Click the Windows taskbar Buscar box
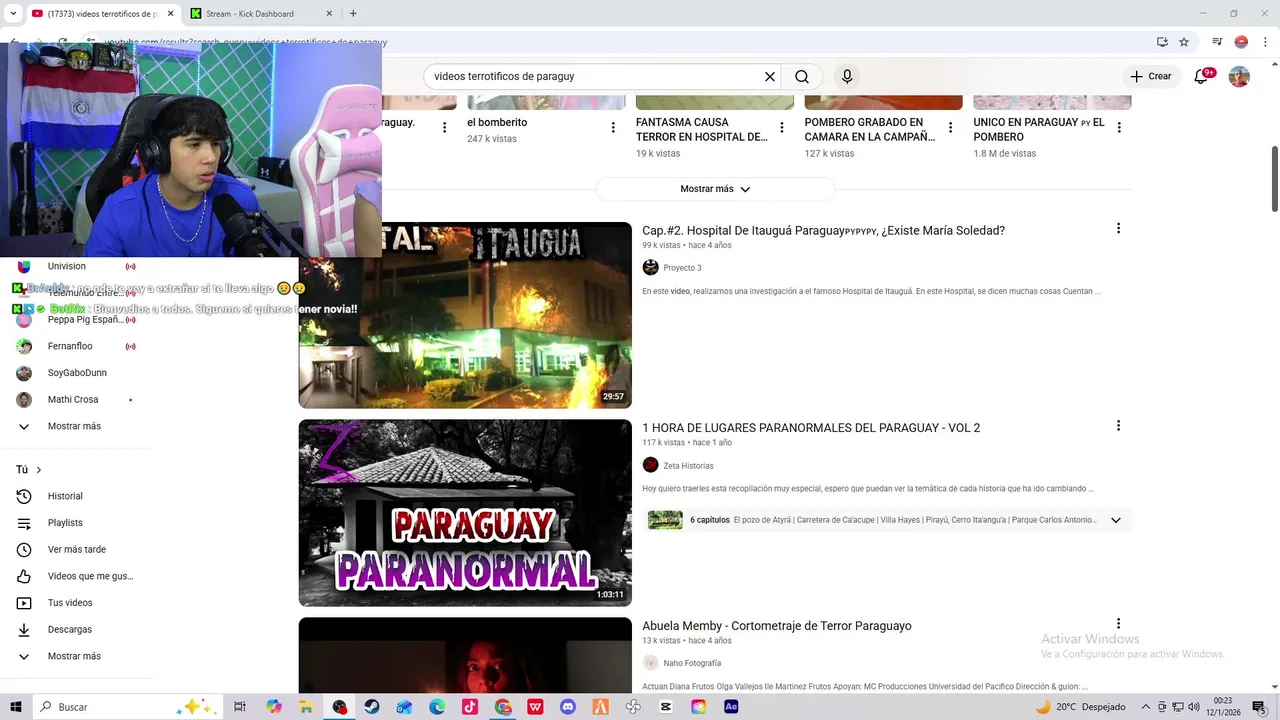This screenshot has width=1280, height=720. click(127, 707)
